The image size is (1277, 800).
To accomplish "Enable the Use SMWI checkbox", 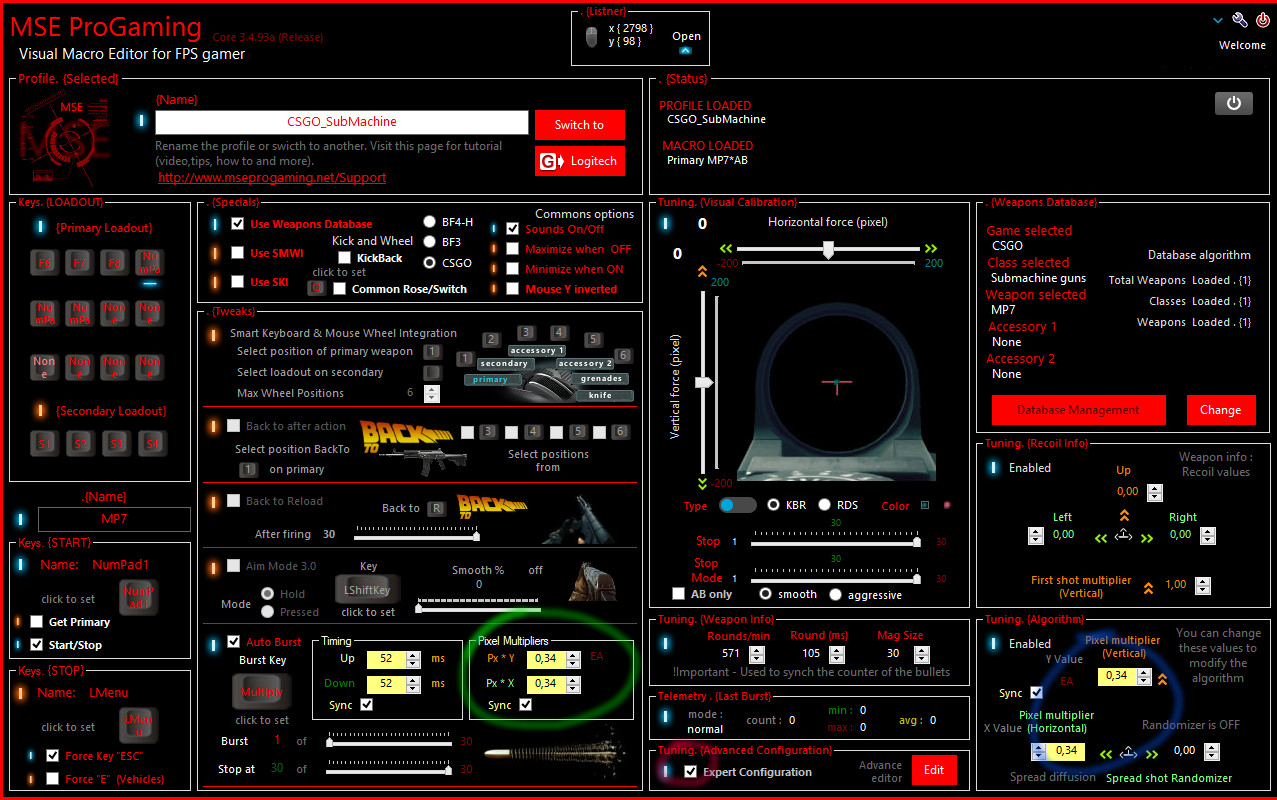I will [237, 253].
